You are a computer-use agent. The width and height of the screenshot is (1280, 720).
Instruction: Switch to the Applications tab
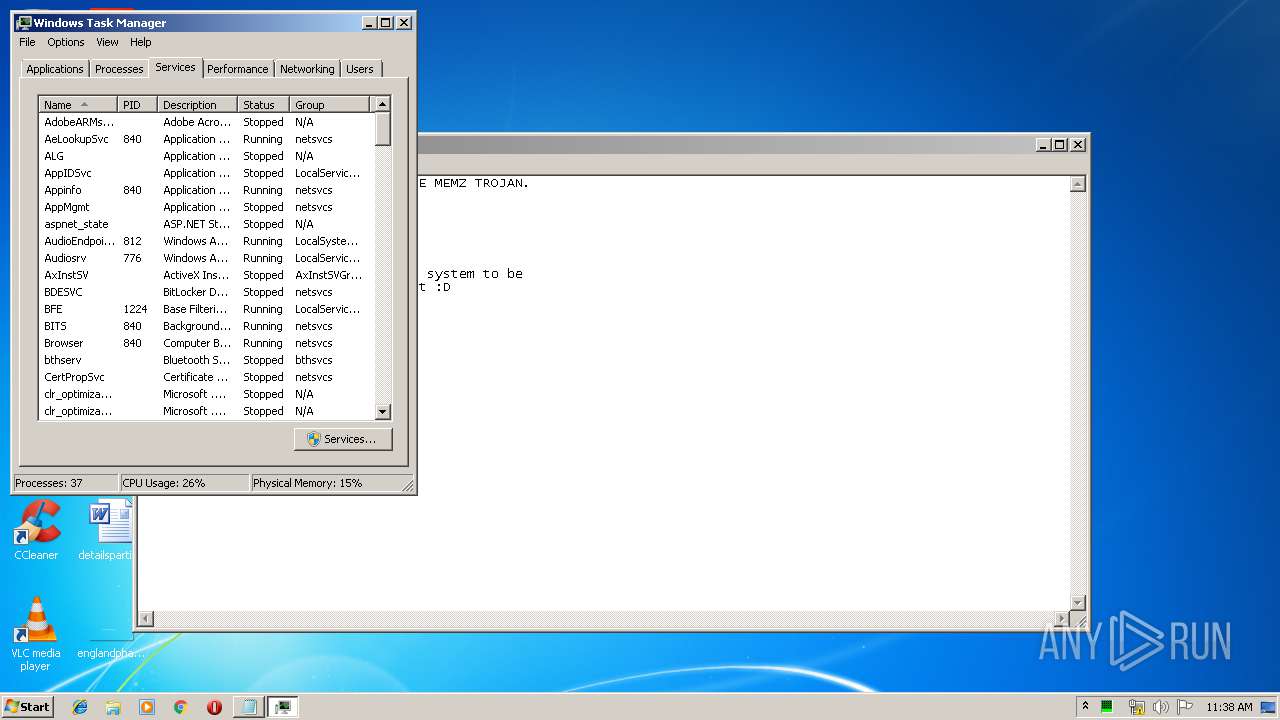tap(55, 69)
